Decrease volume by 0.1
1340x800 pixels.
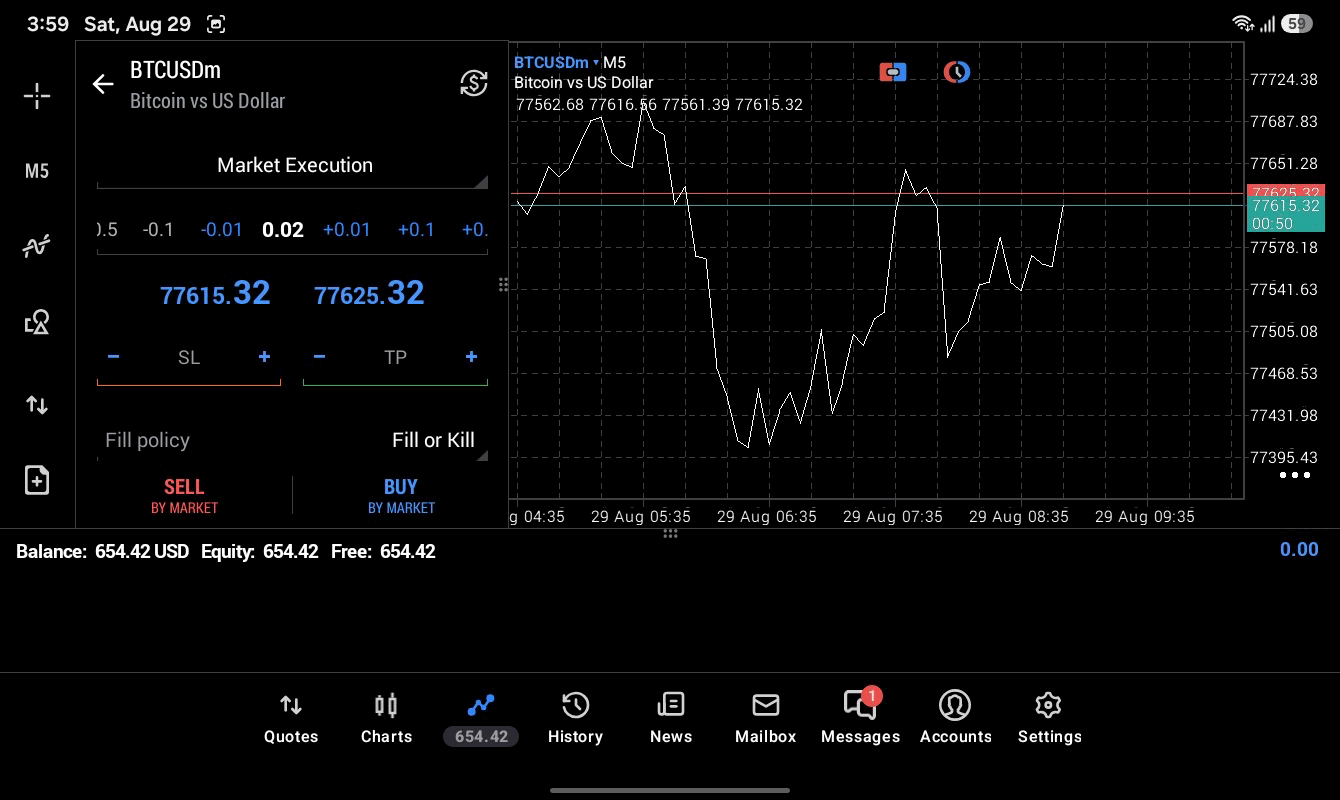158,230
